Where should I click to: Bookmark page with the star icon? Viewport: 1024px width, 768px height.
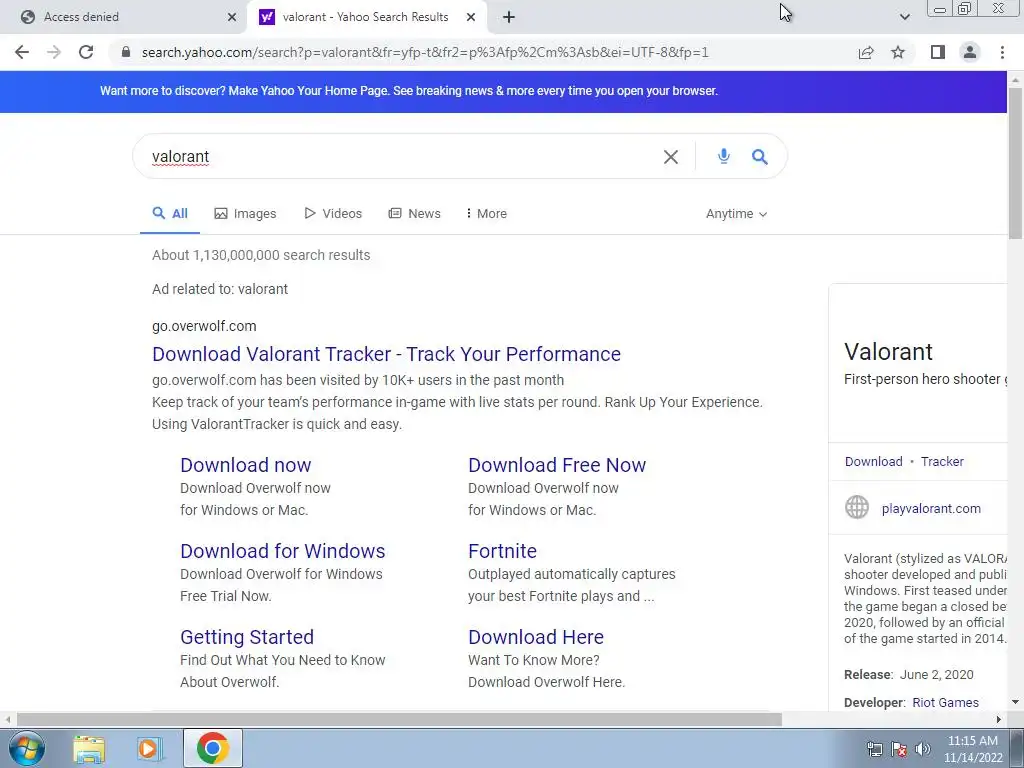point(898,52)
